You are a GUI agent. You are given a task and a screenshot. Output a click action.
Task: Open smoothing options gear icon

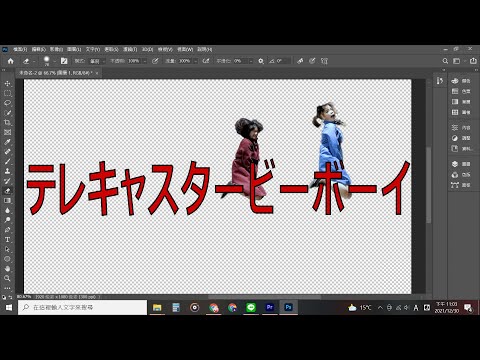(x=261, y=61)
